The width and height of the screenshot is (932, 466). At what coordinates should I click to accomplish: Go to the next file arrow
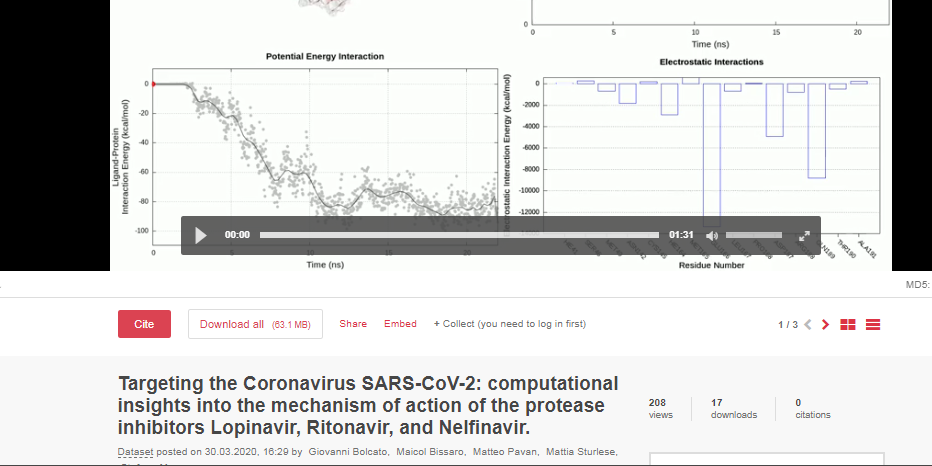825,324
